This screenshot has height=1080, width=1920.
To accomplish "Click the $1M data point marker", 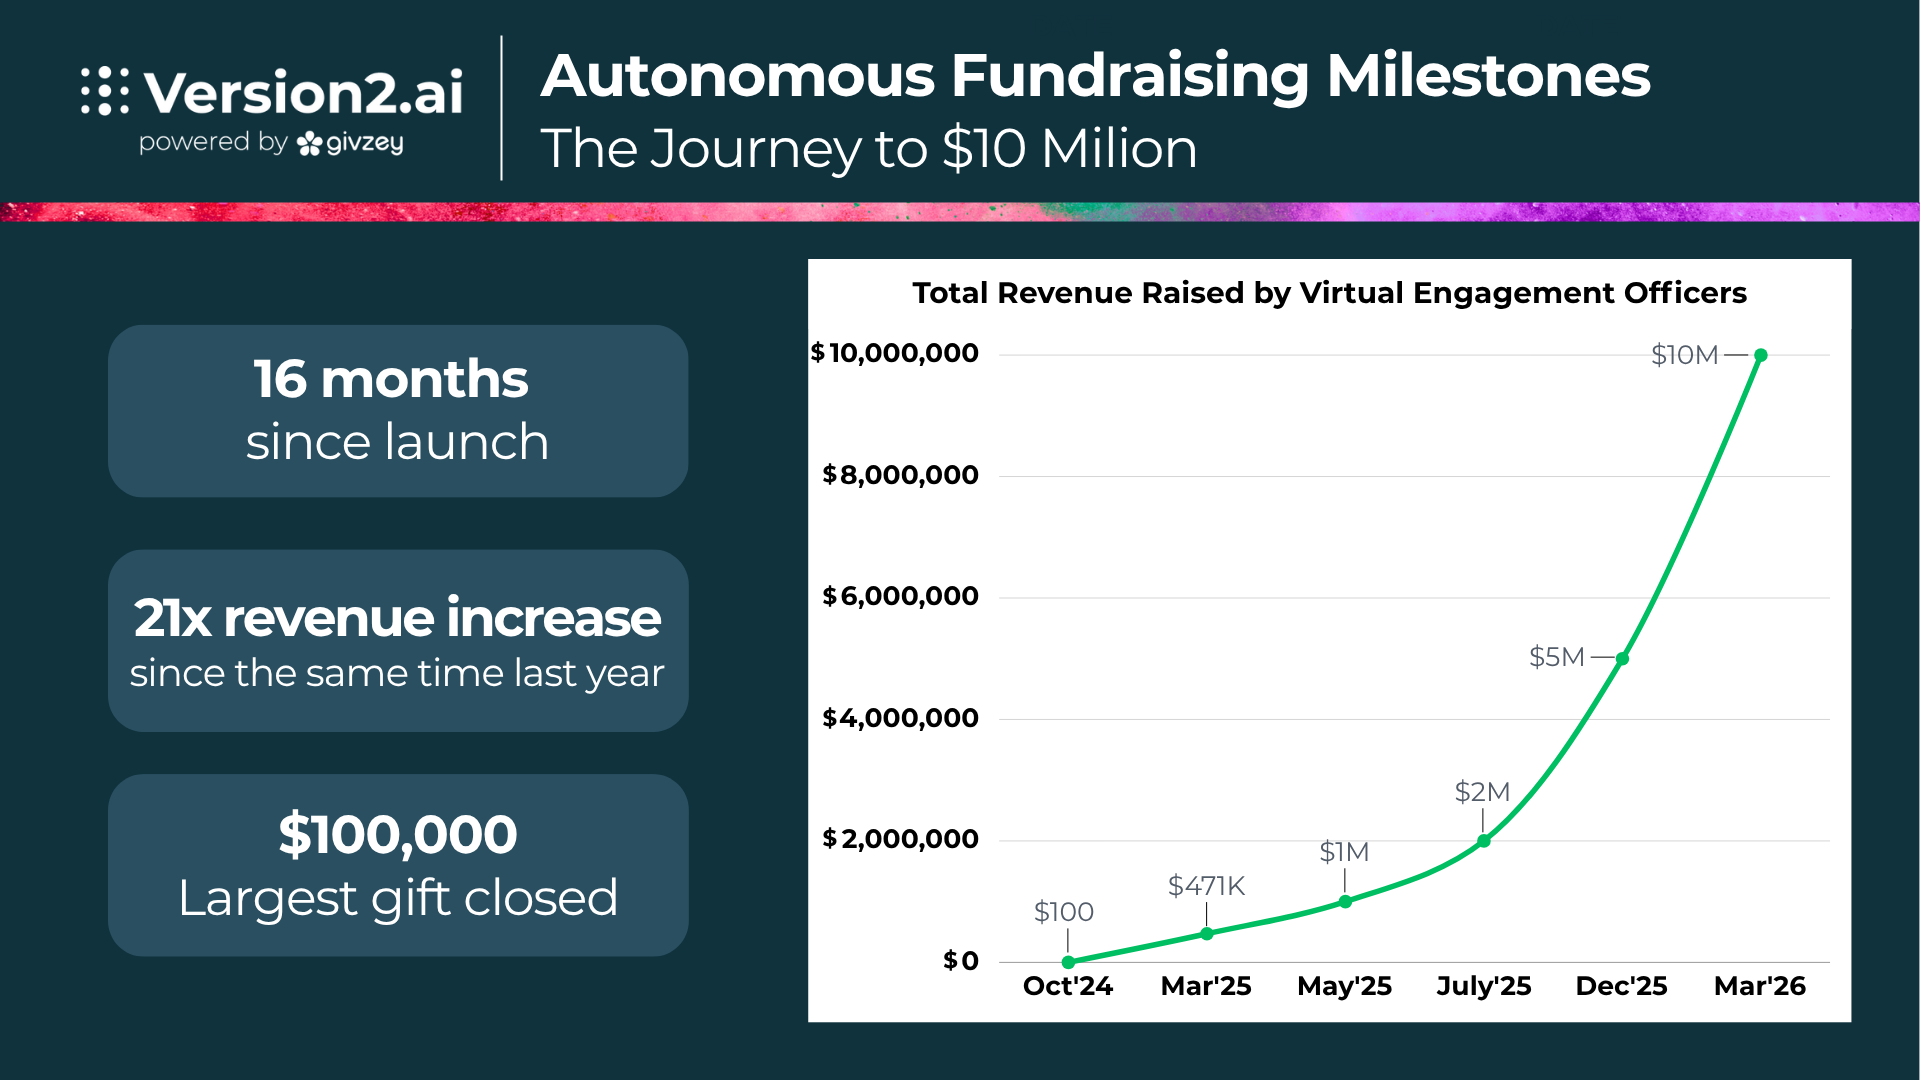I will [x=1345, y=902].
